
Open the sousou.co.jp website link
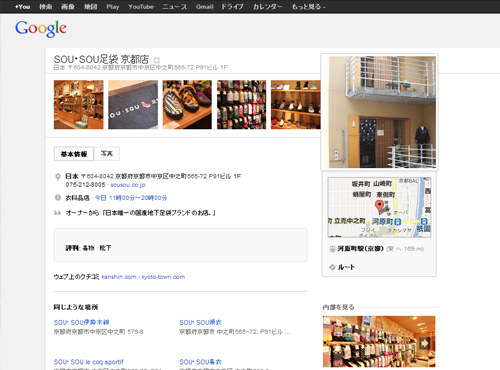click(x=128, y=185)
